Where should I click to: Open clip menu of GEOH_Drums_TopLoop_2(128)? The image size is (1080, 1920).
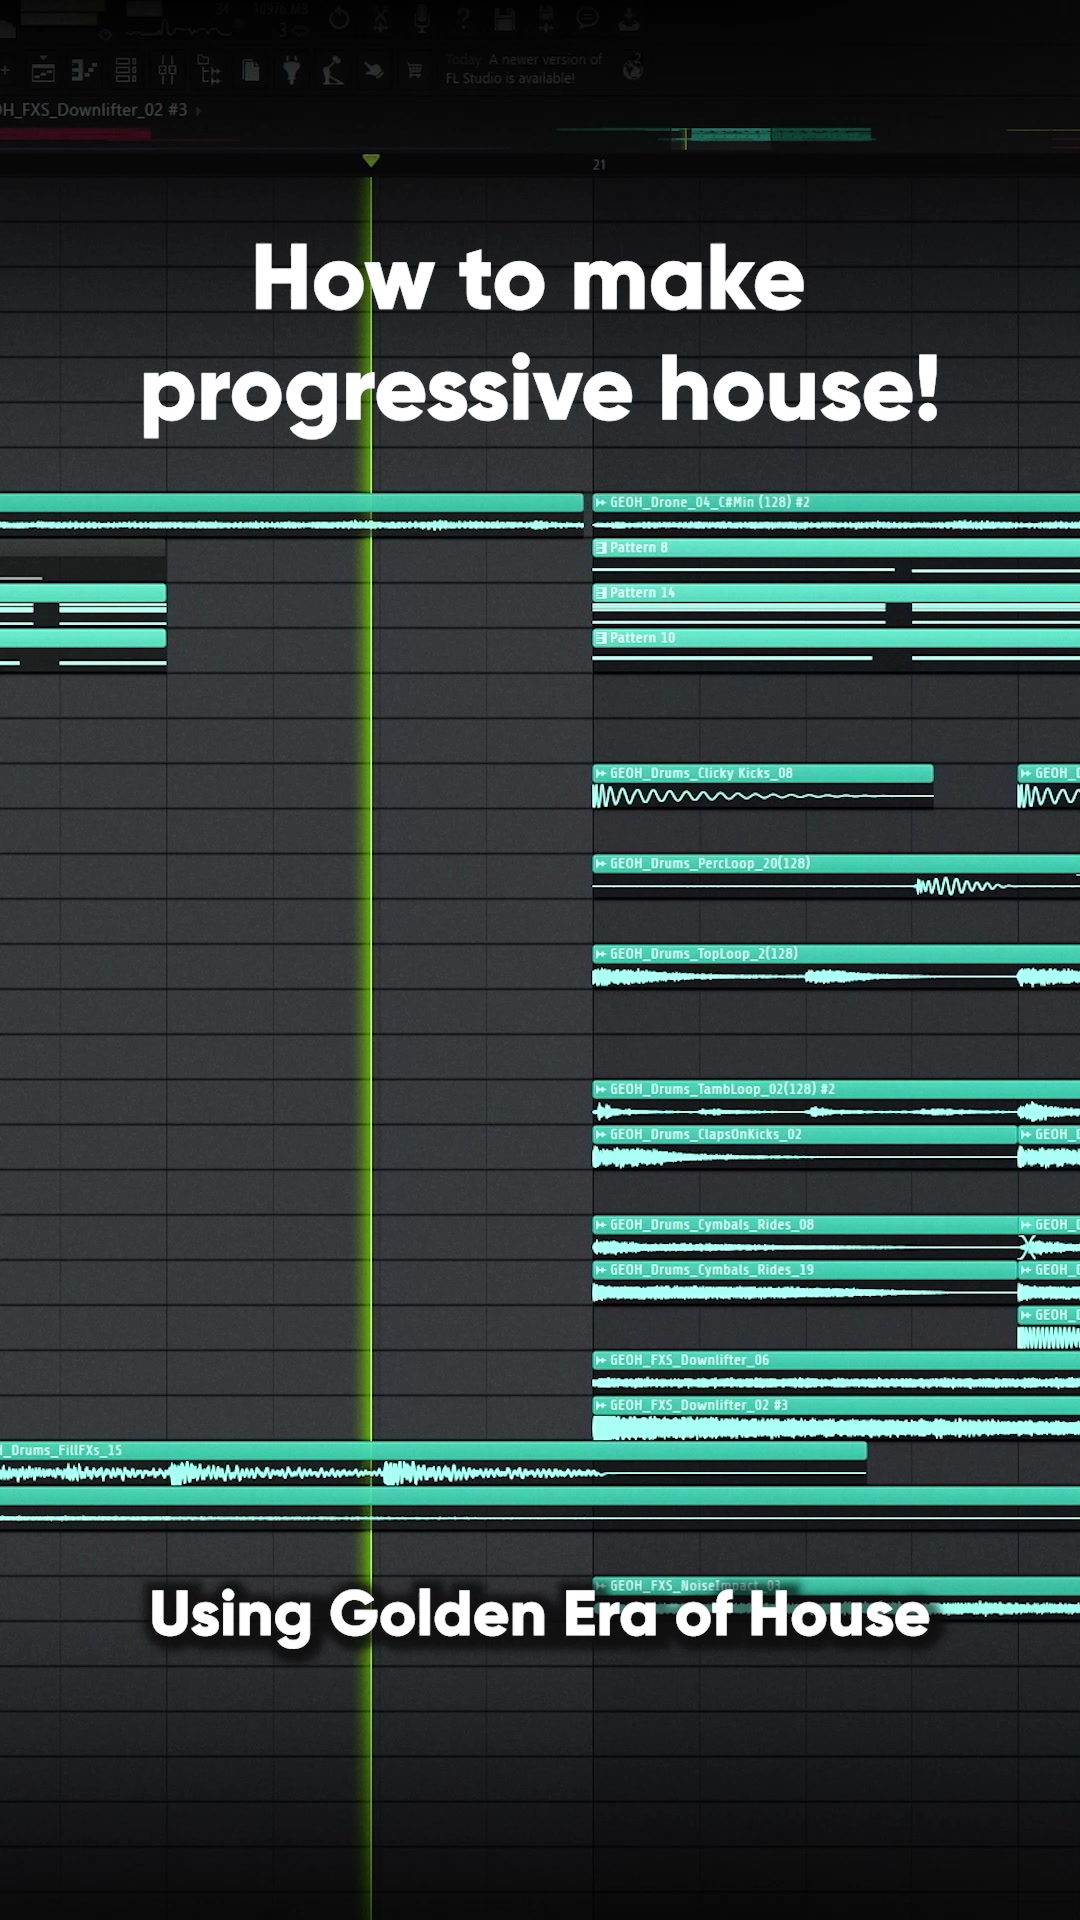[601, 954]
